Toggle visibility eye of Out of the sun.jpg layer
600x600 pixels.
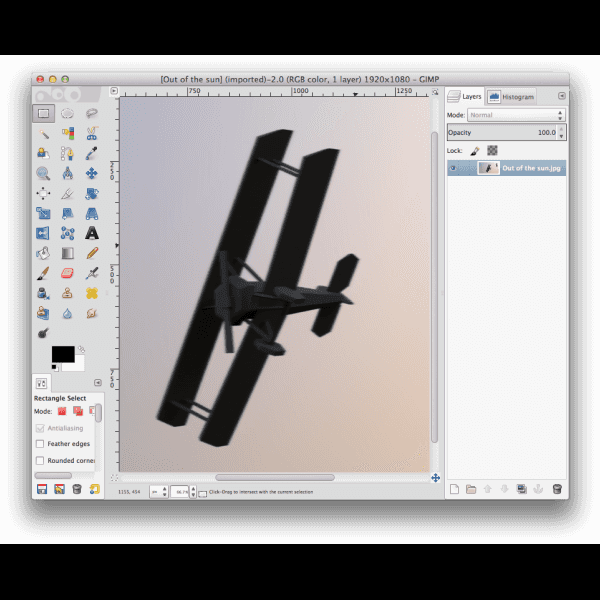[453, 168]
